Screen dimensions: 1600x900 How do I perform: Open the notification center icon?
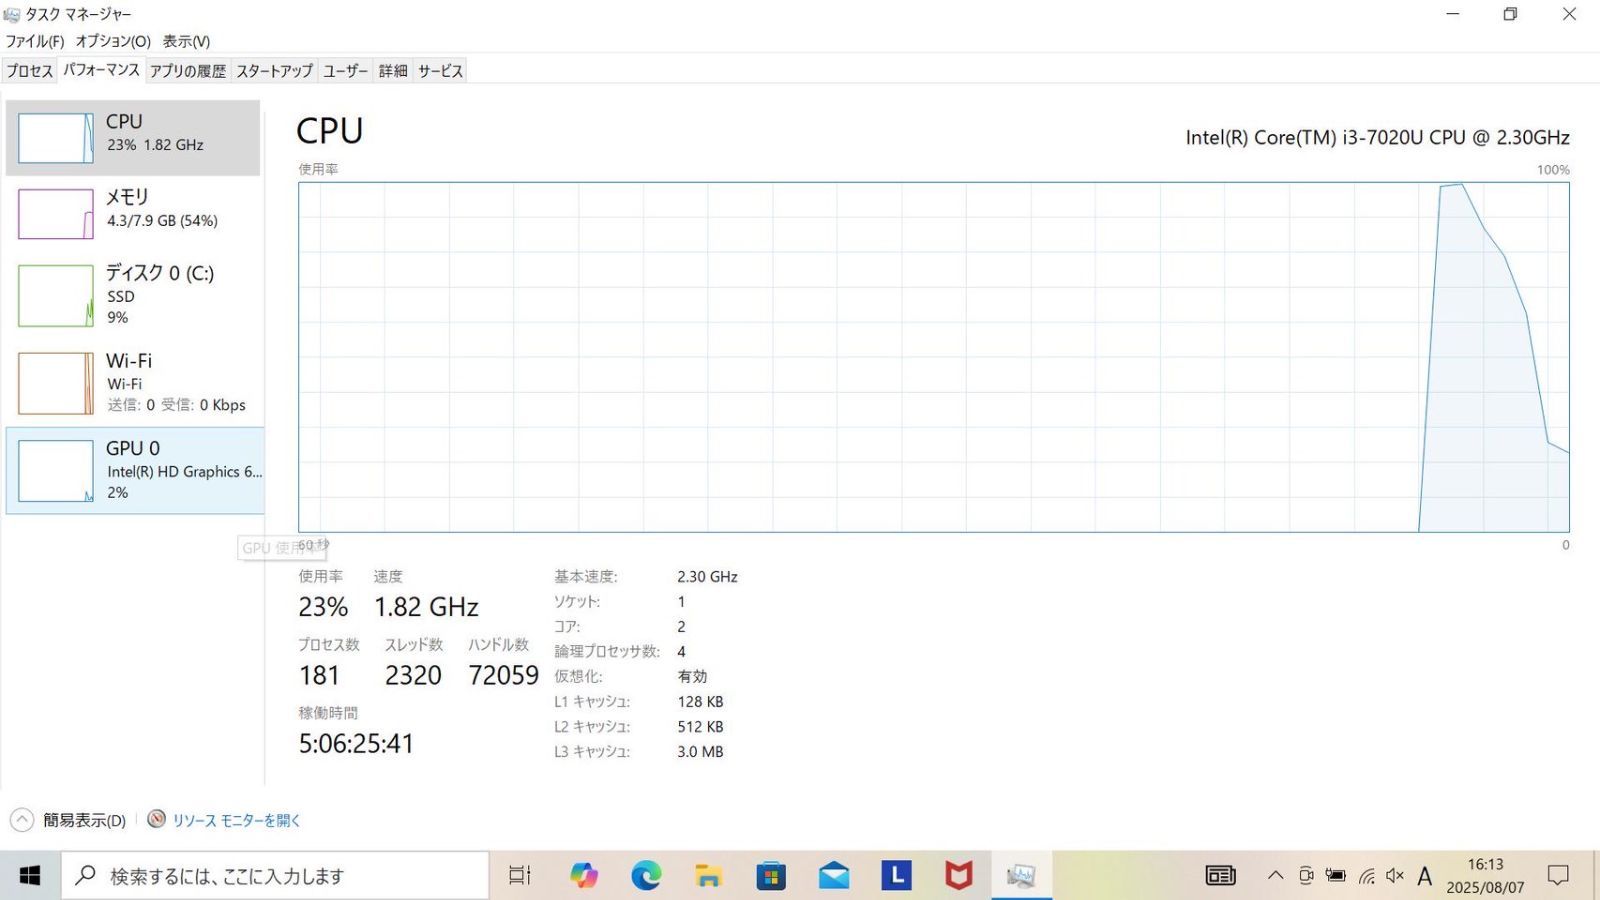click(x=1558, y=876)
